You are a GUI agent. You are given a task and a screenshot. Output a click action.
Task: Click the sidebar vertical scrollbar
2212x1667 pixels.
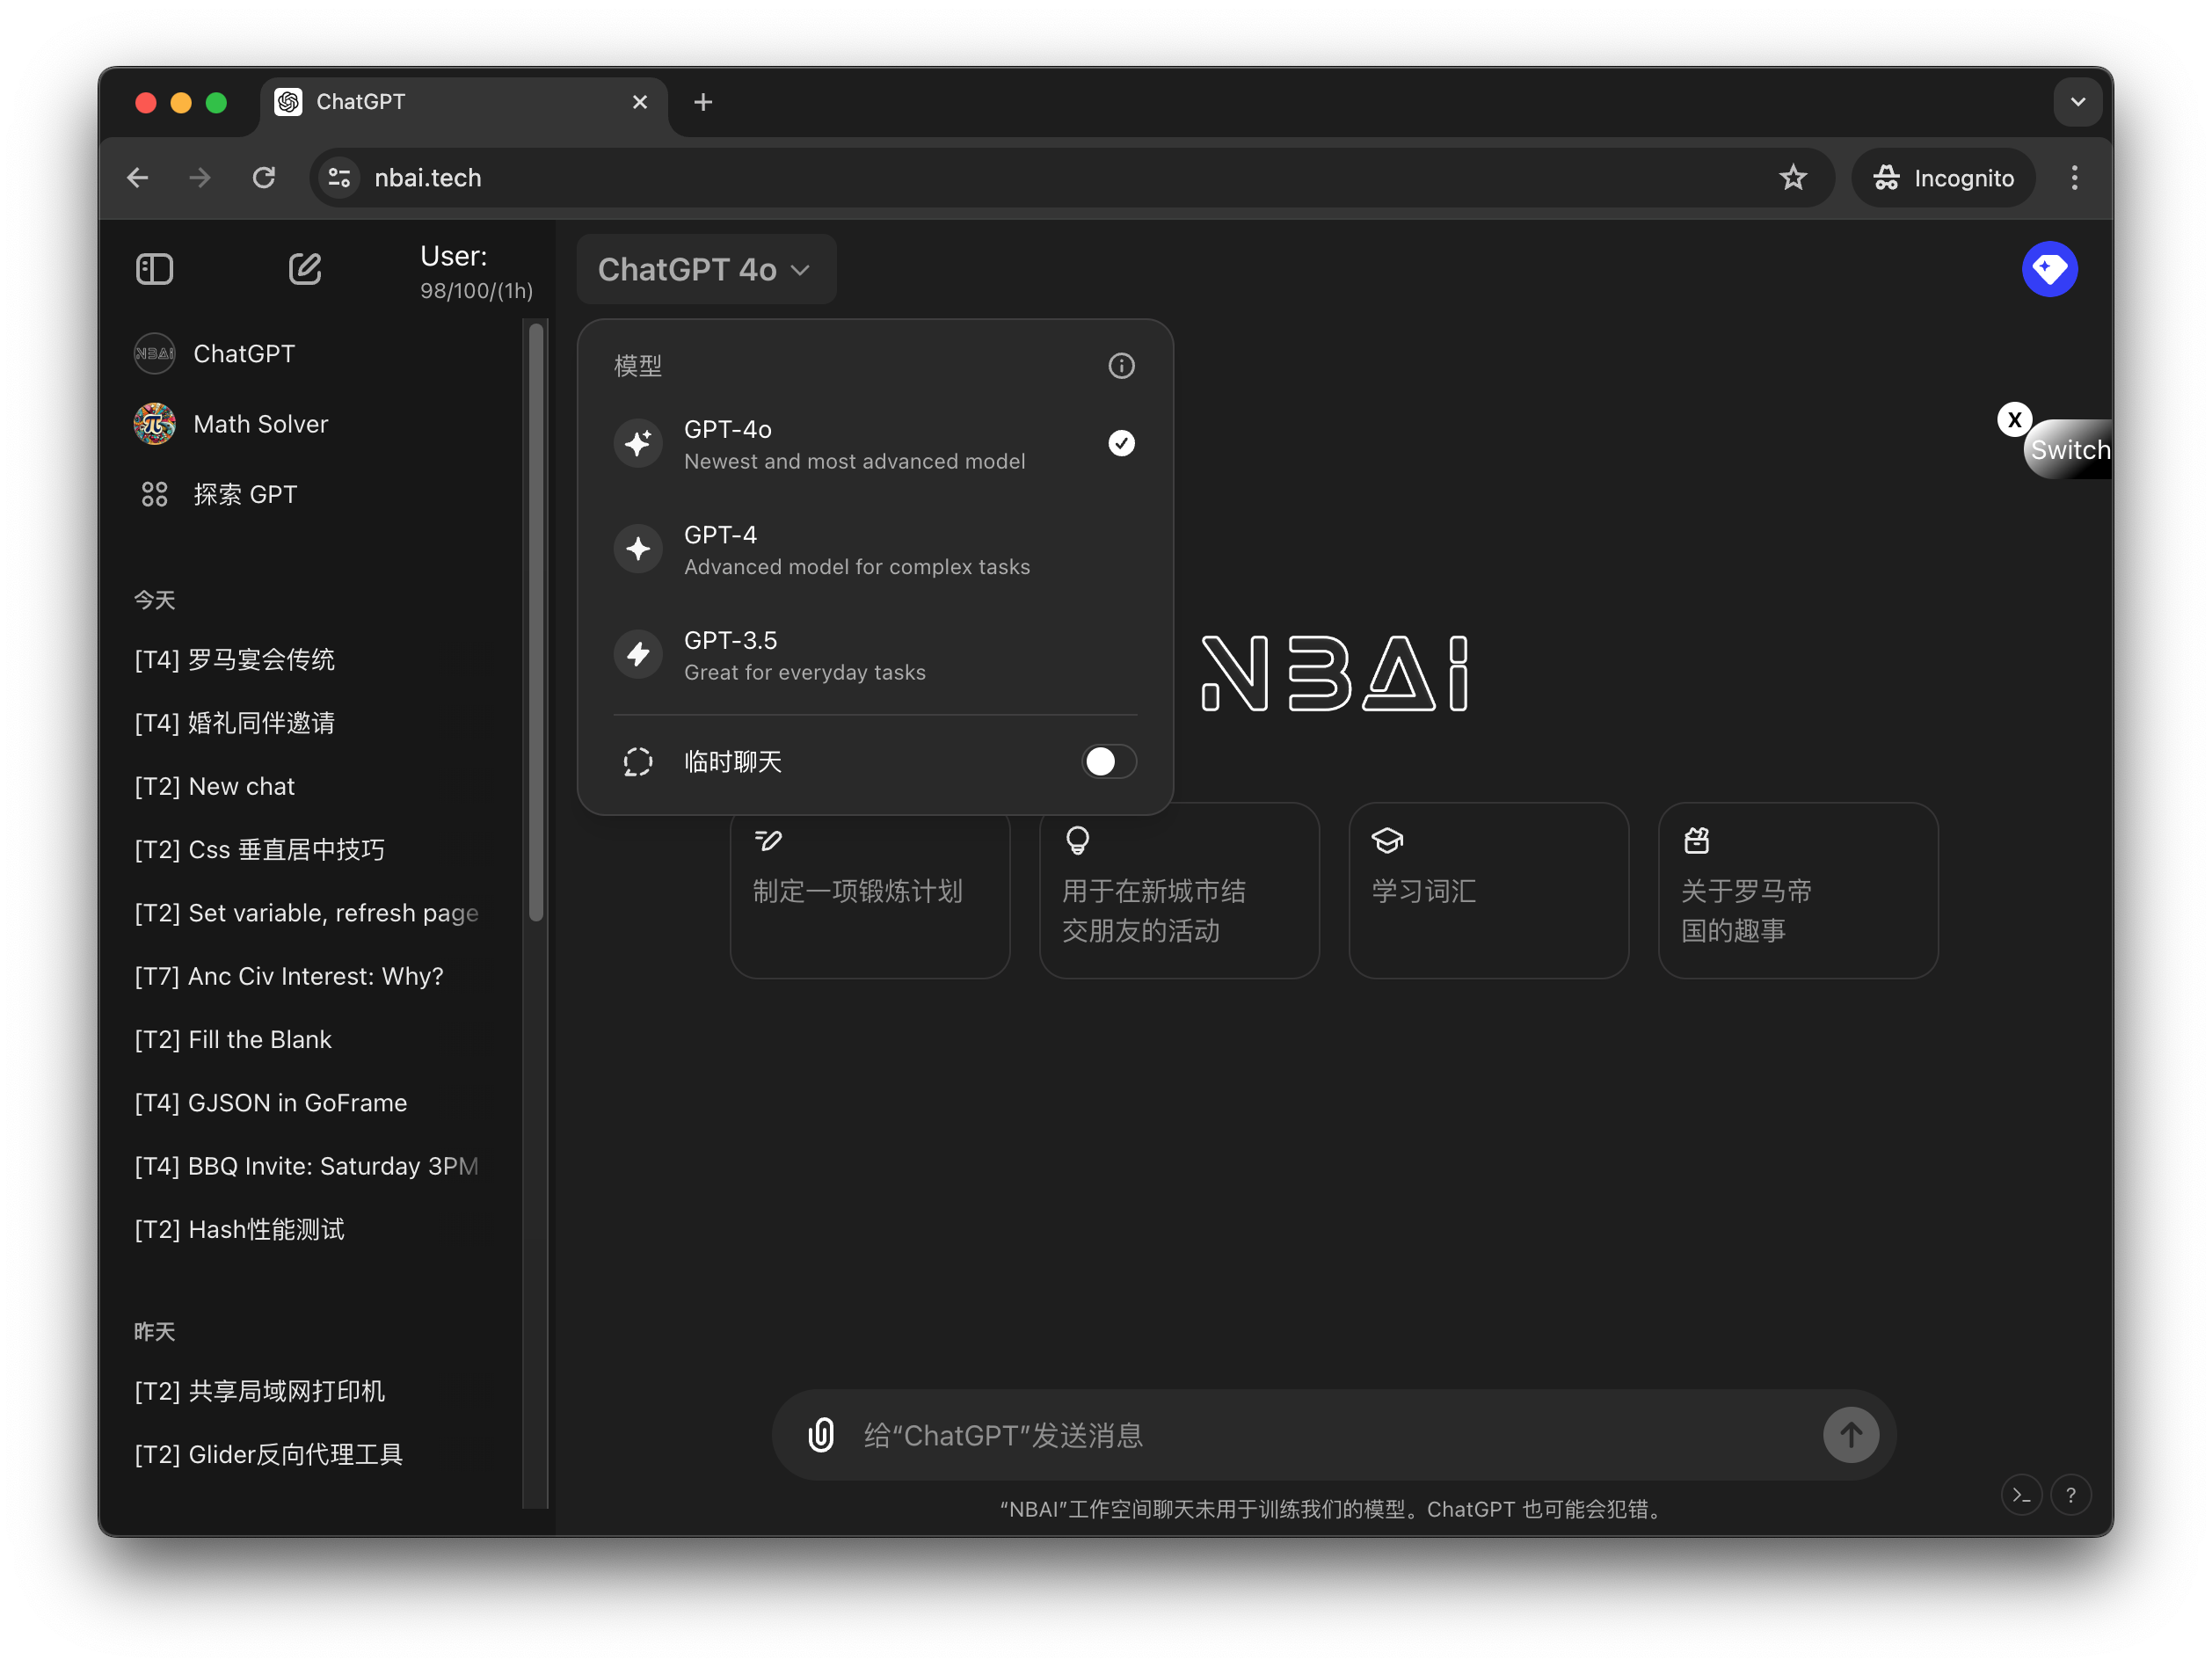pos(536,620)
